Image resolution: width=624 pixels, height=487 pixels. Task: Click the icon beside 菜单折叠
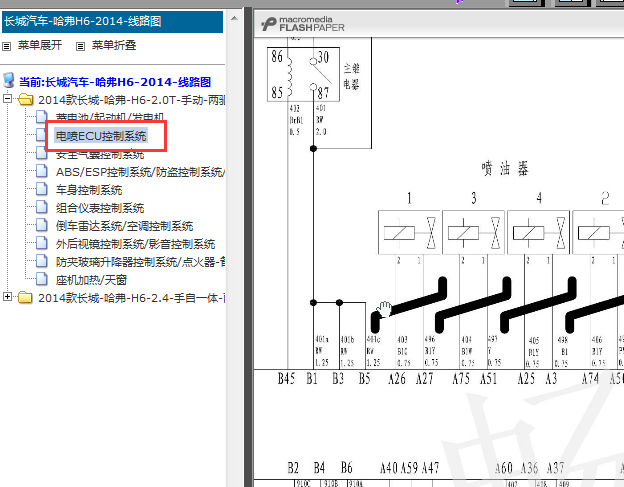[80, 47]
